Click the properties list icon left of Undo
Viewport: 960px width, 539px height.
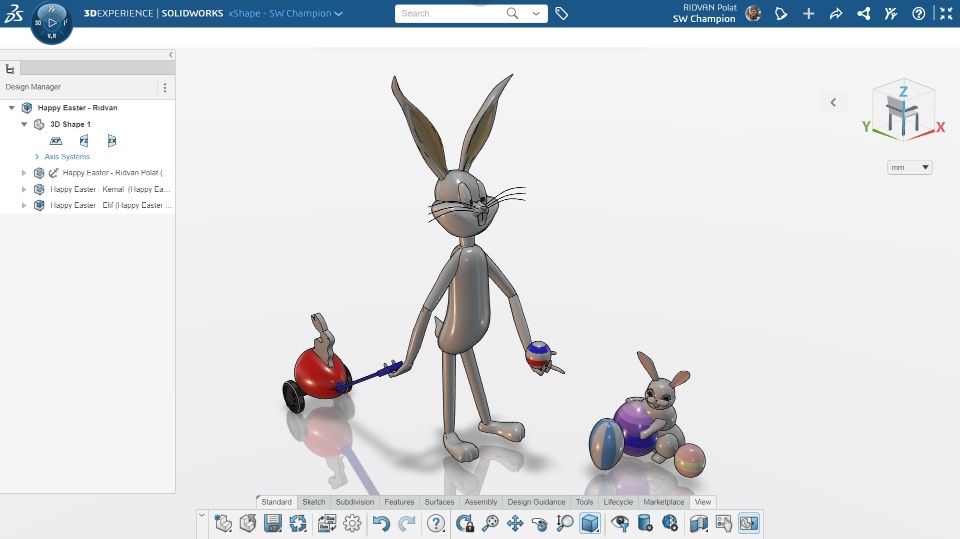[x=327, y=523]
